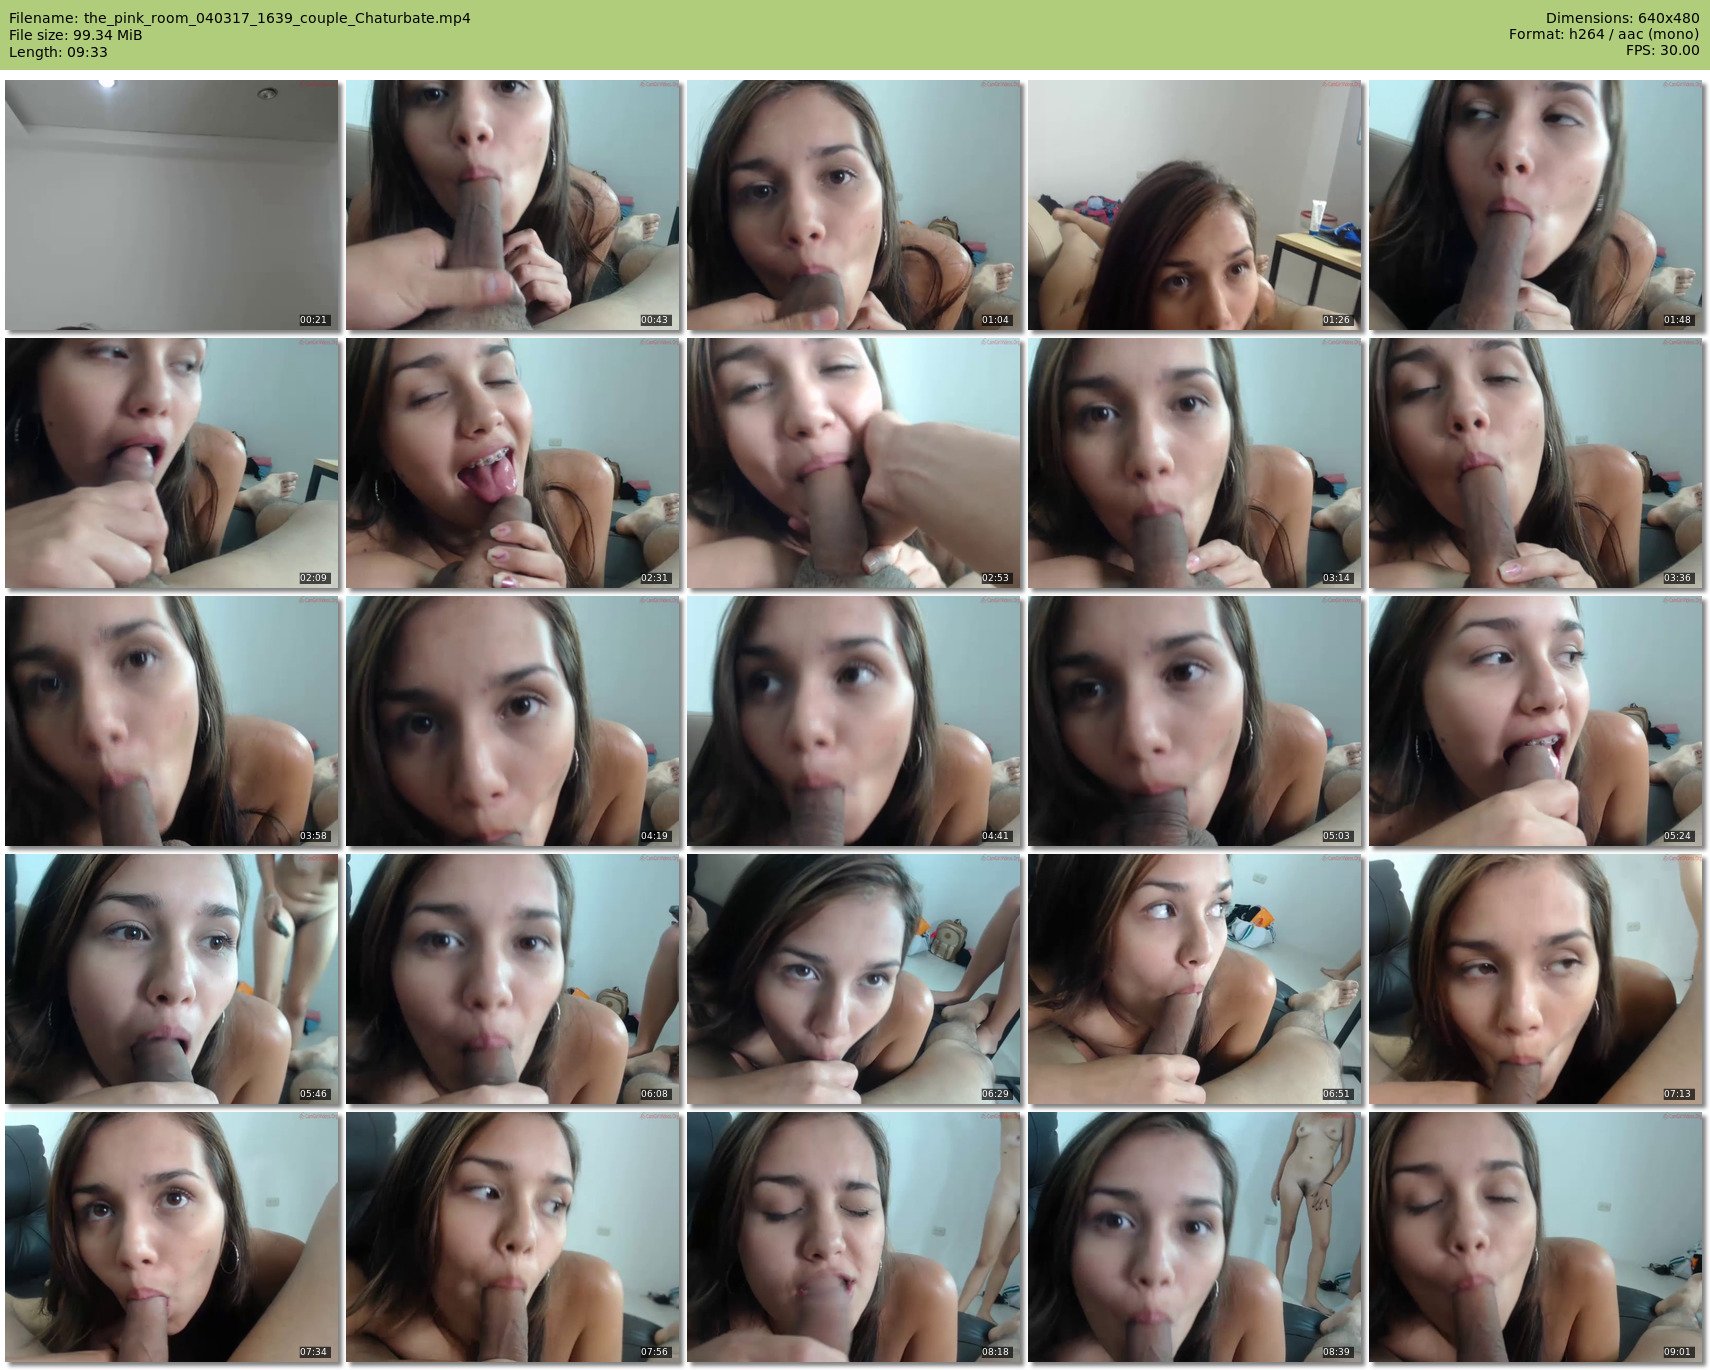Viewport: 1710px width, 1370px height.
Task: Click the "FPS: 30.00" text
Action: coord(1662,51)
